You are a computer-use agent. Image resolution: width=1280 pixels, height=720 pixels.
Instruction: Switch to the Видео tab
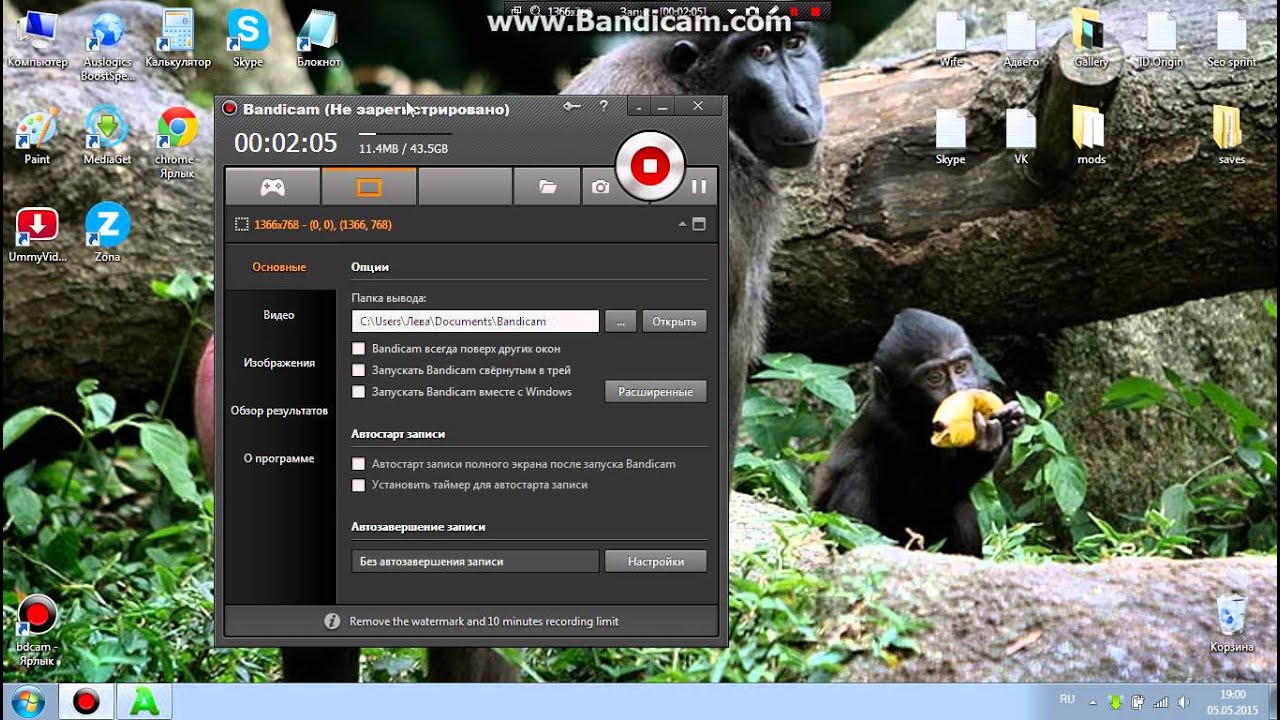point(279,315)
